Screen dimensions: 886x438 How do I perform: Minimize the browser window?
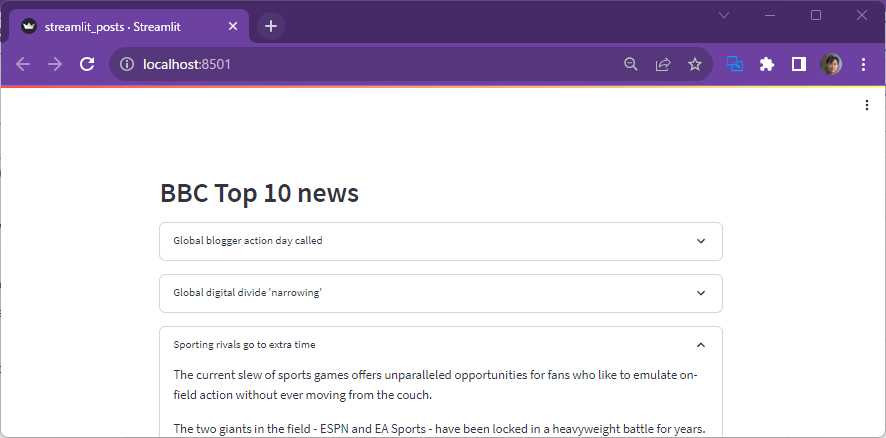770,15
